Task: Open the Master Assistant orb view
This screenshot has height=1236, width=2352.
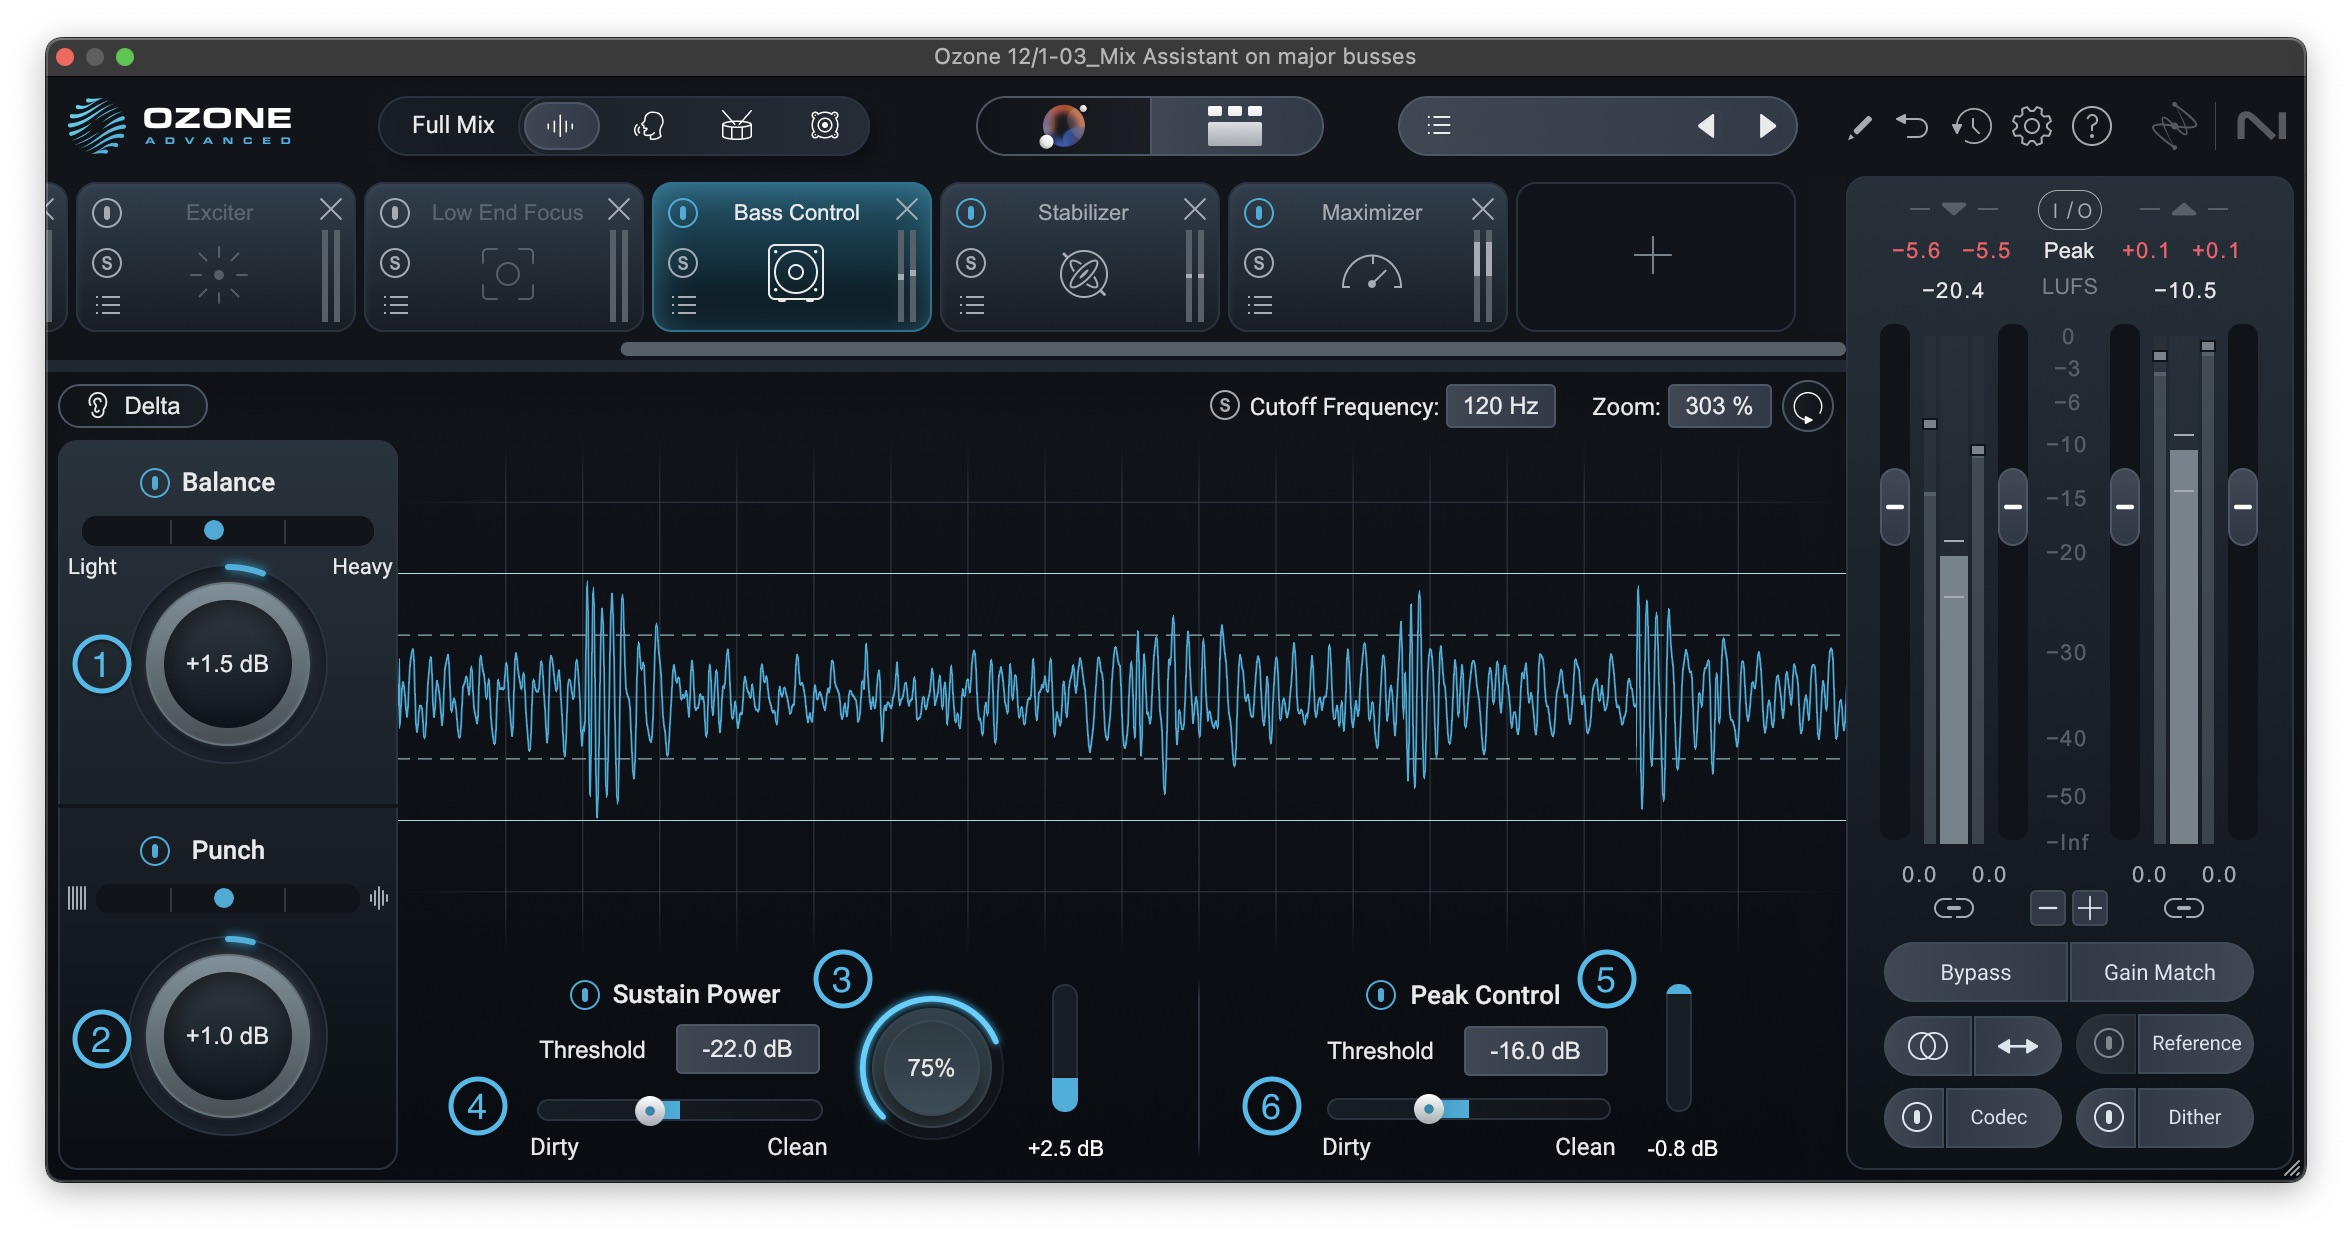Action: click(1063, 126)
